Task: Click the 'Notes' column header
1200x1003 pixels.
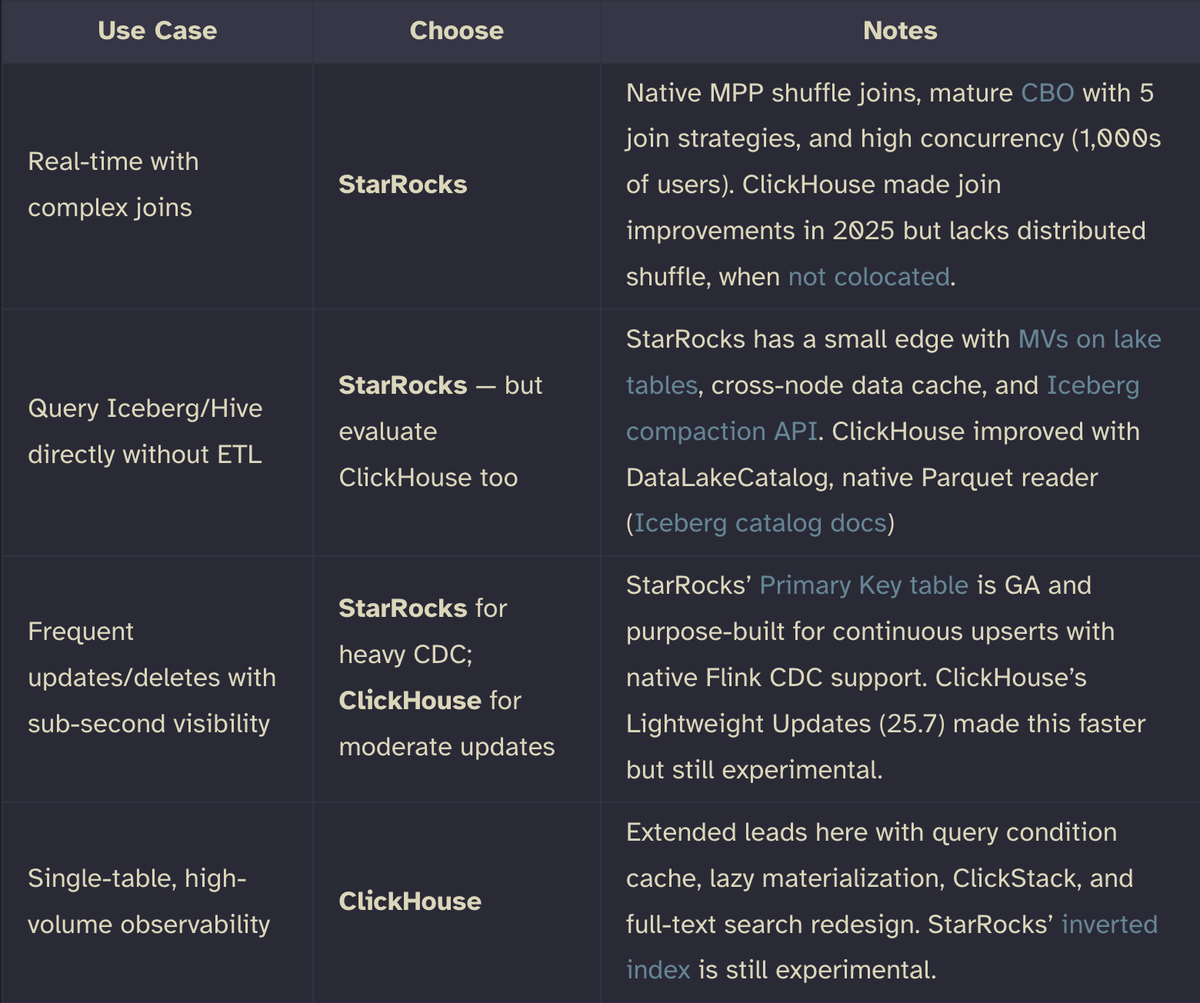Action: coord(900,31)
